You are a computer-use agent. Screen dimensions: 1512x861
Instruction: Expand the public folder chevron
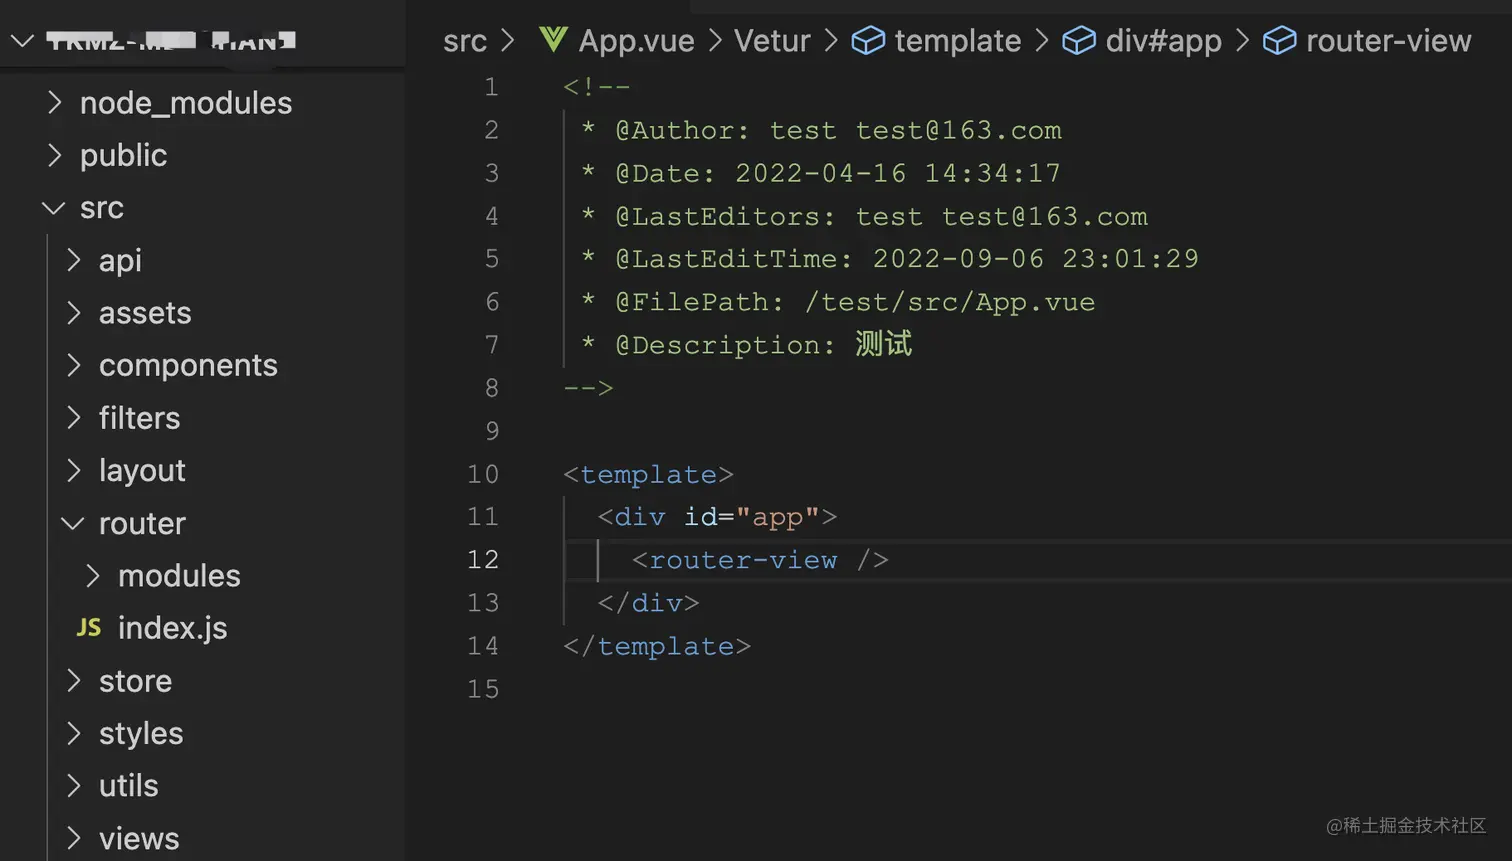55,155
